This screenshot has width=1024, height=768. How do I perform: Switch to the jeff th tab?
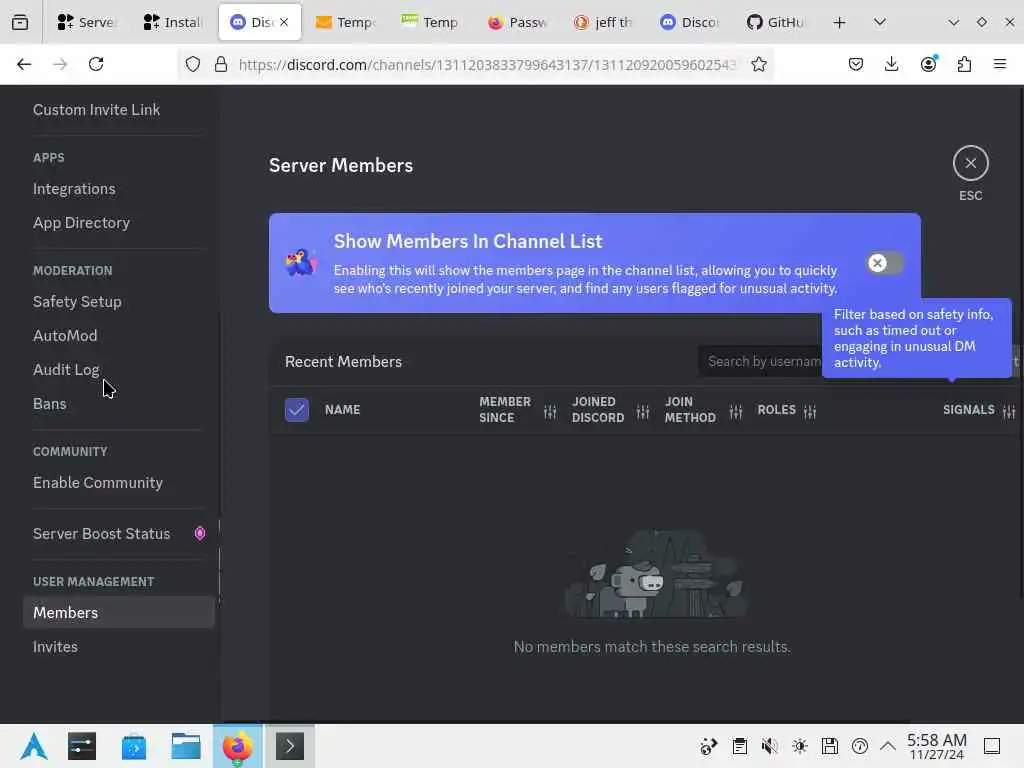pos(604,22)
